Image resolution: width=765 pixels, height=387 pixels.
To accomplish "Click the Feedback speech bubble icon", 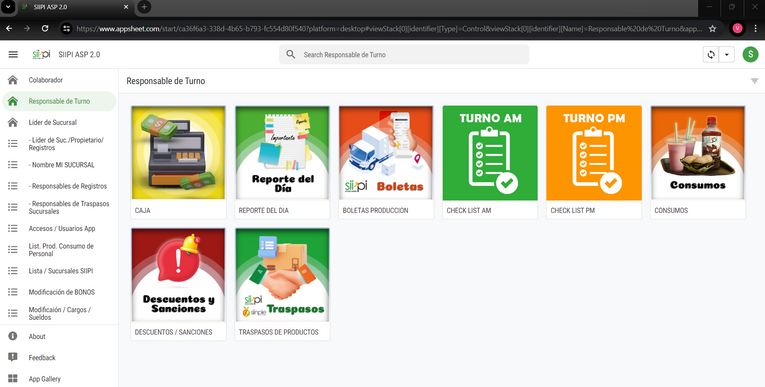I will tap(13, 357).
